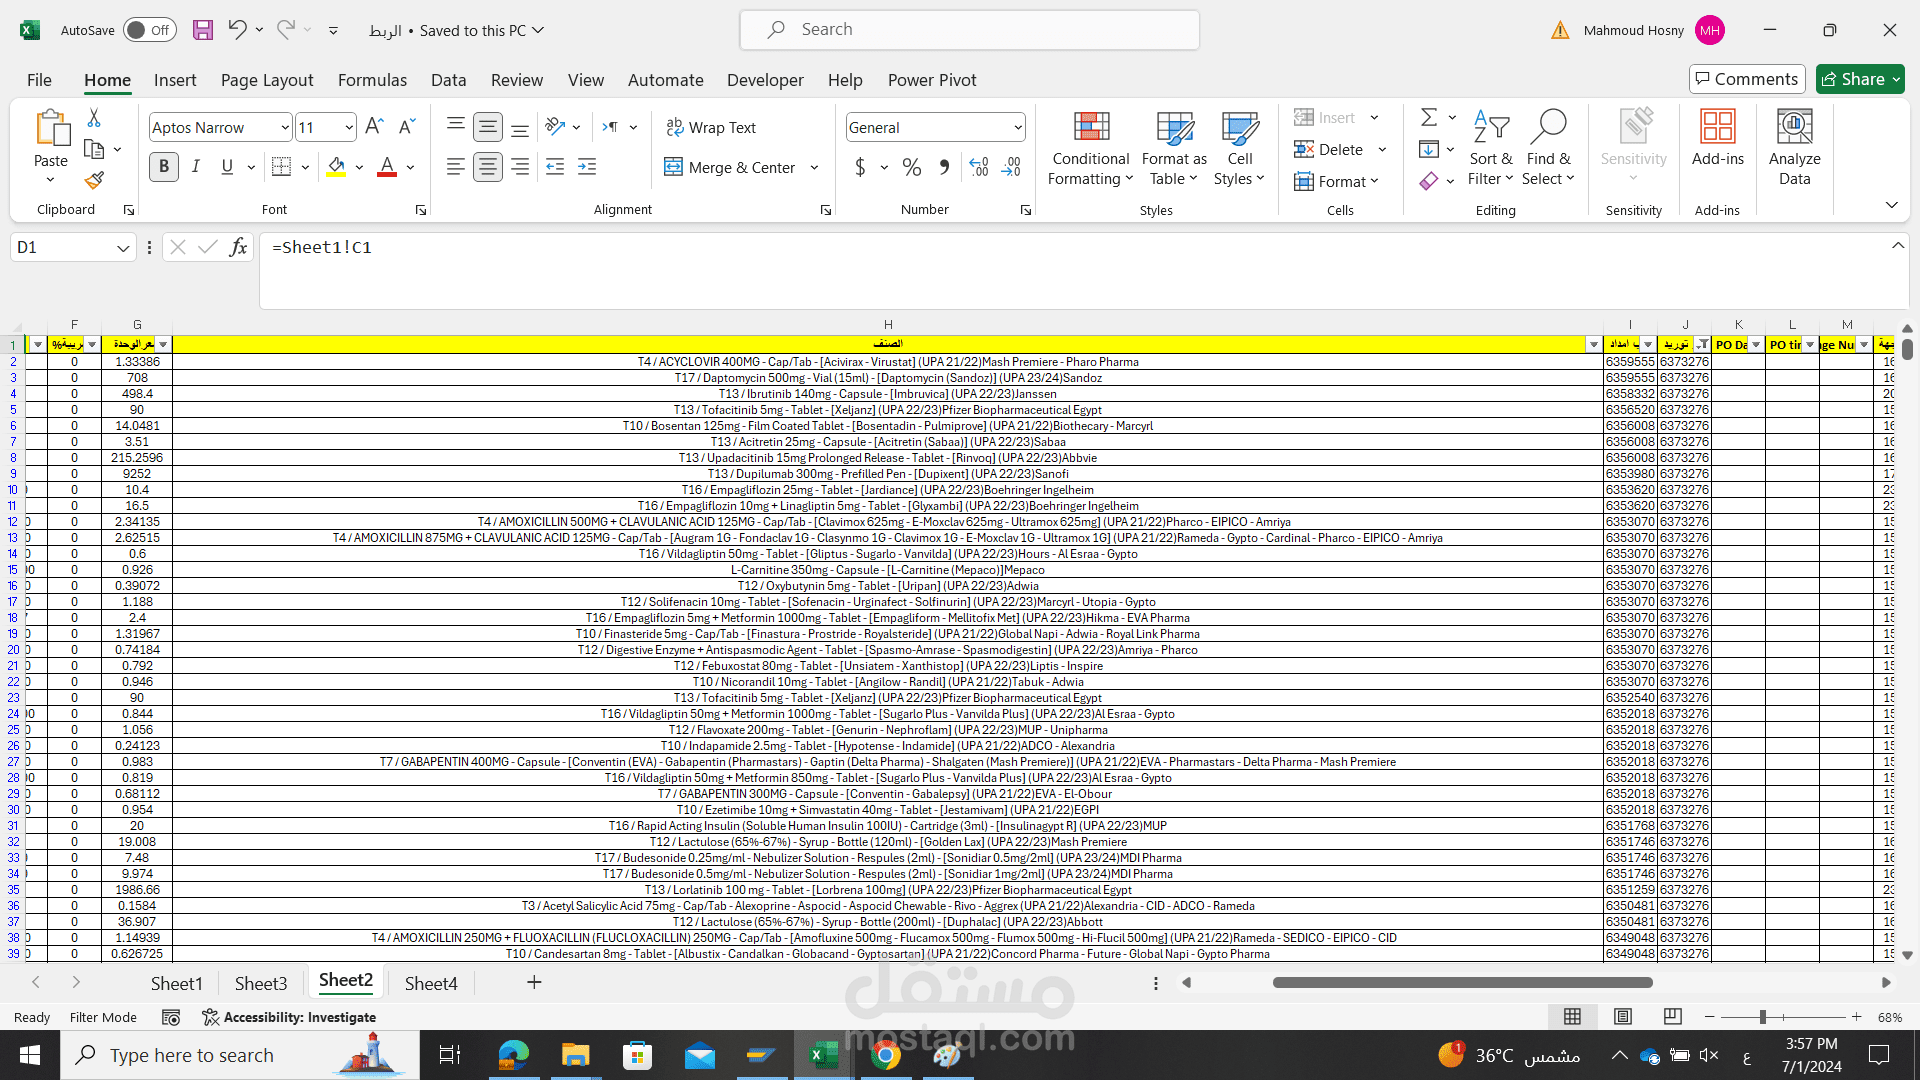1920x1080 pixels.
Task: Open Cell Styles dropdown
Action: [x=1240, y=148]
